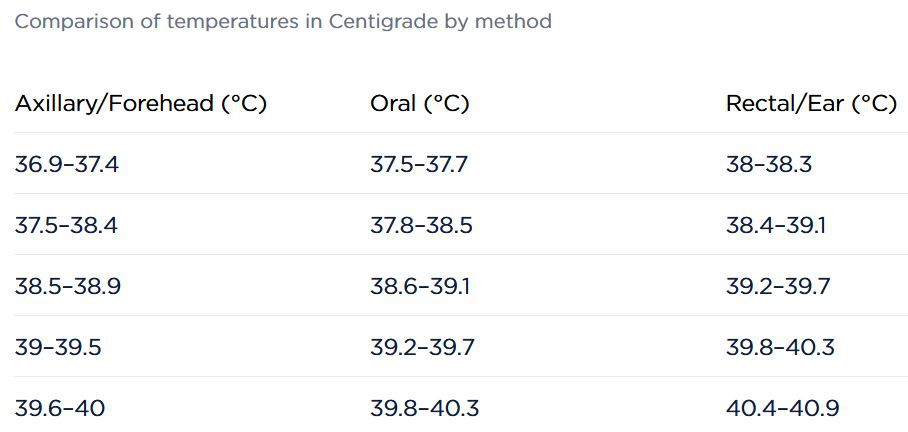The height and width of the screenshot is (432, 908).
Task: Select the Oral (°C) column header
Action: point(419,104)
